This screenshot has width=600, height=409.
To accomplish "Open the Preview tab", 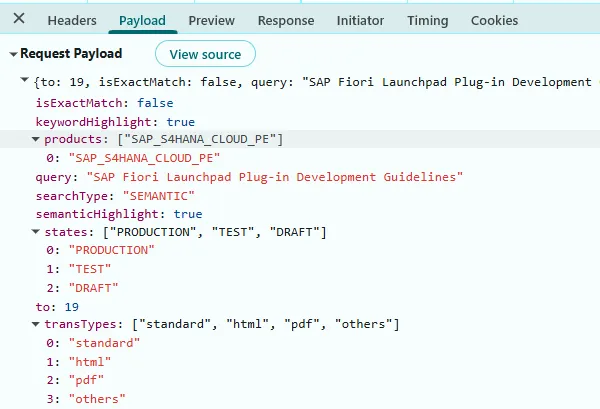I will pyautogui.click(x=212, y=21).
